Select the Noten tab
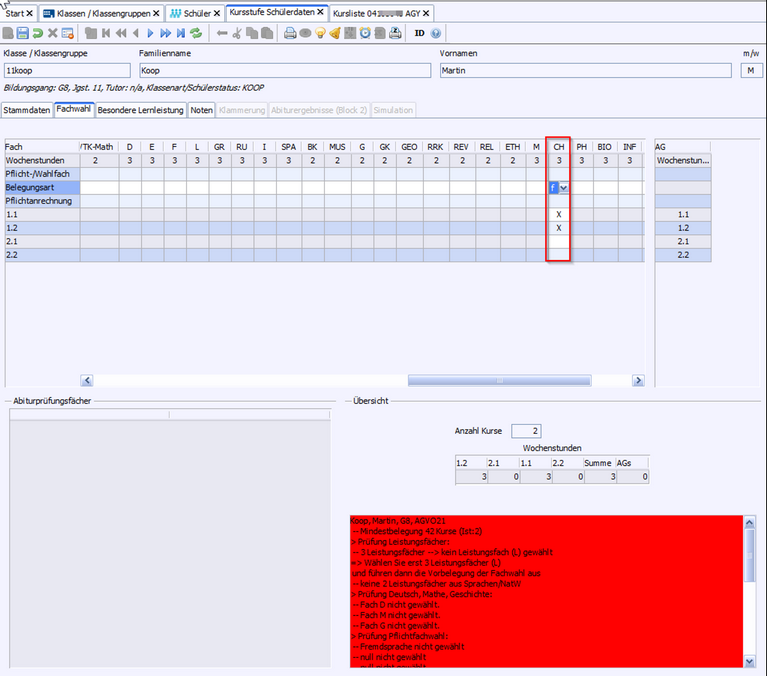767x676 pixels. [202, 110]
